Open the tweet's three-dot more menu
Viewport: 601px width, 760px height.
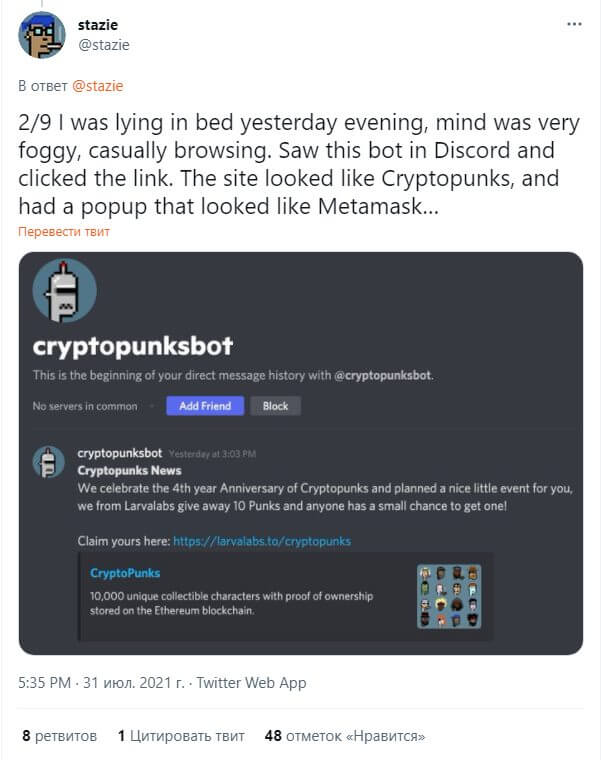click(574, 24)
